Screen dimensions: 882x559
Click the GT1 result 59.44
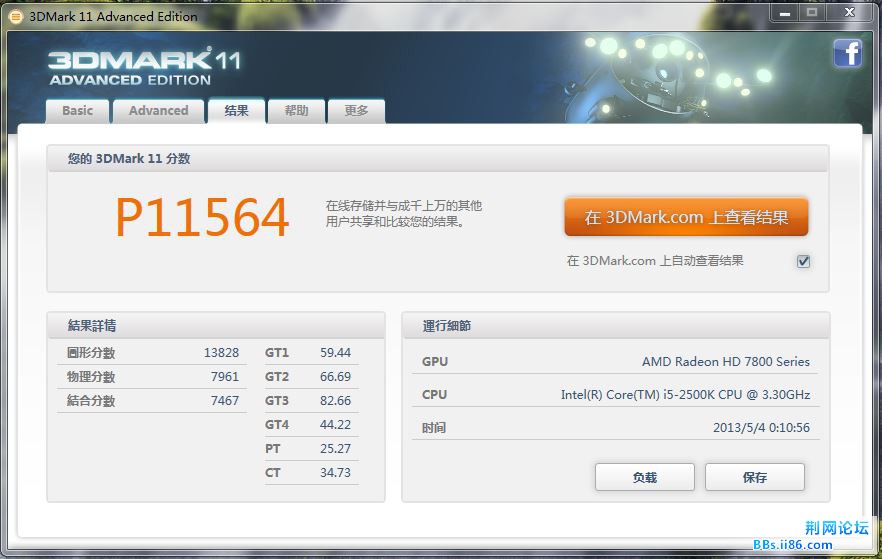pyautogui.click(x=335, y=353)
